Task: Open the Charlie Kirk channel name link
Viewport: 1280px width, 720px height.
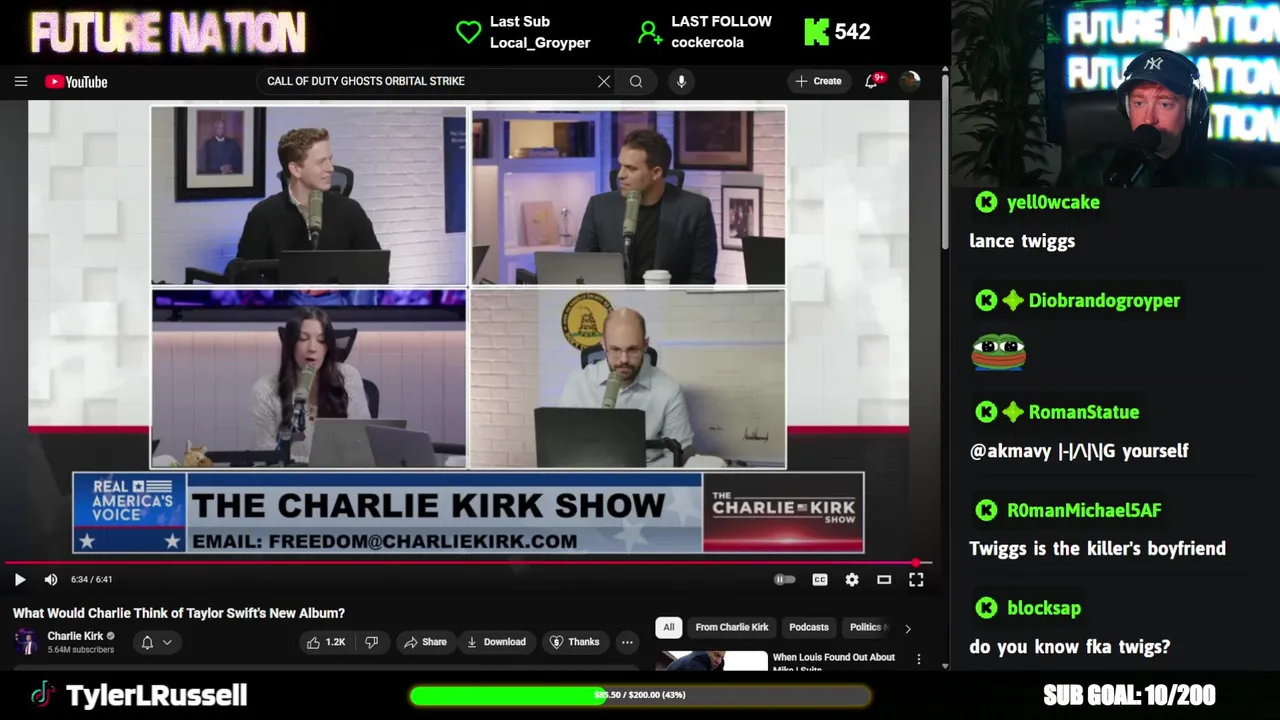Action: [75, 636]
